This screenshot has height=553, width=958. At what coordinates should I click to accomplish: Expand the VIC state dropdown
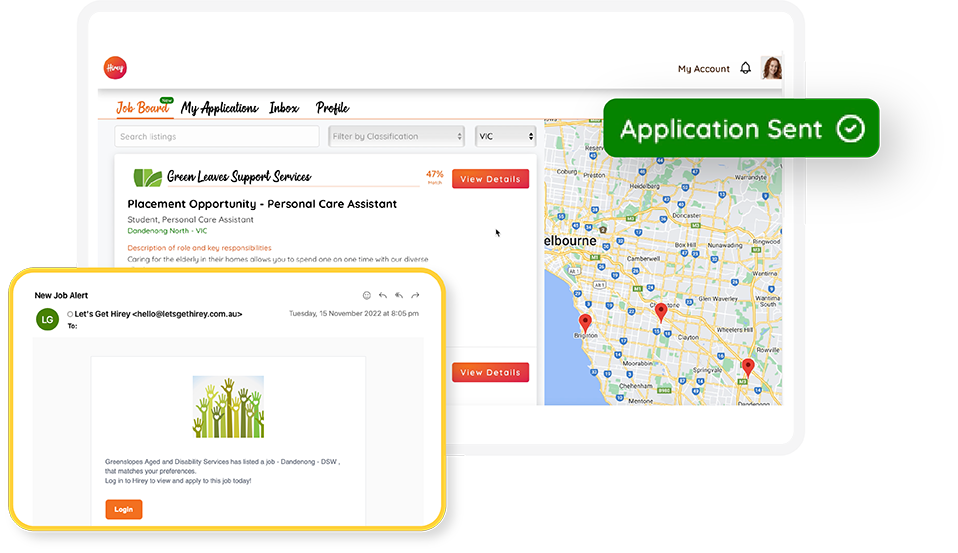[x=505, y=136]
